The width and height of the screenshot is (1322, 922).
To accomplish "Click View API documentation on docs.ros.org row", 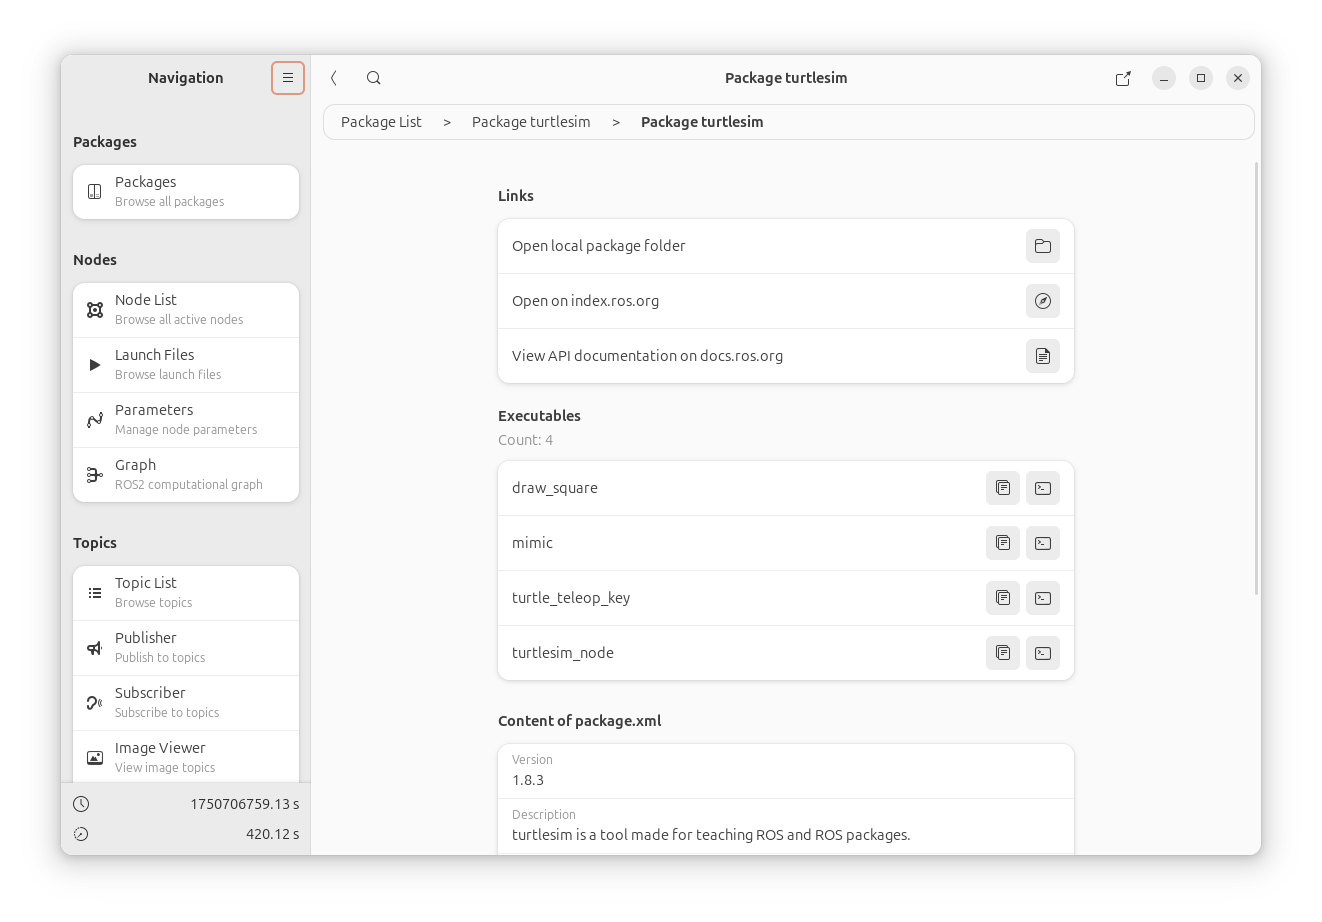I will [x=786, y=356].
